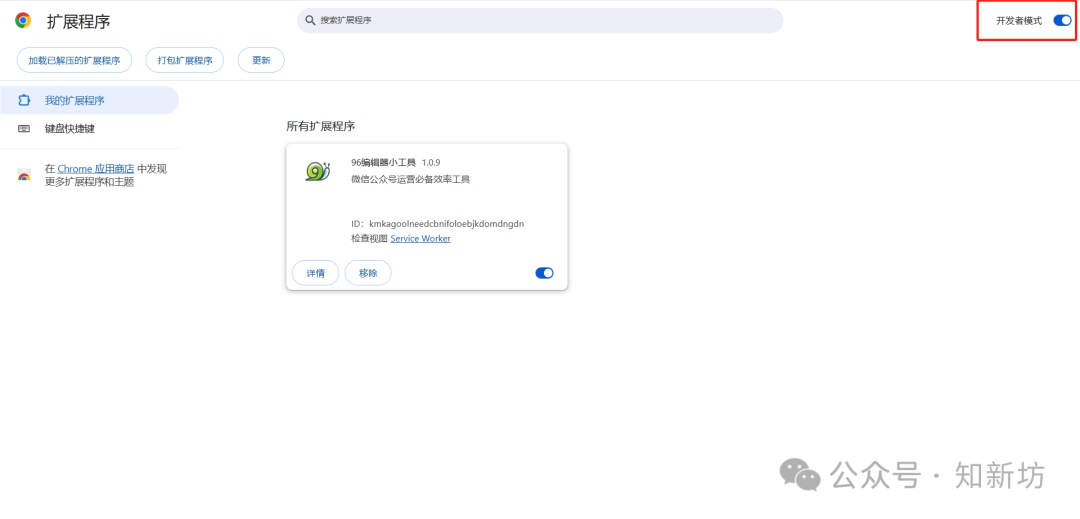Click the magnifier icon in the search bar
1080x519 pixels.
coord(310,21)
